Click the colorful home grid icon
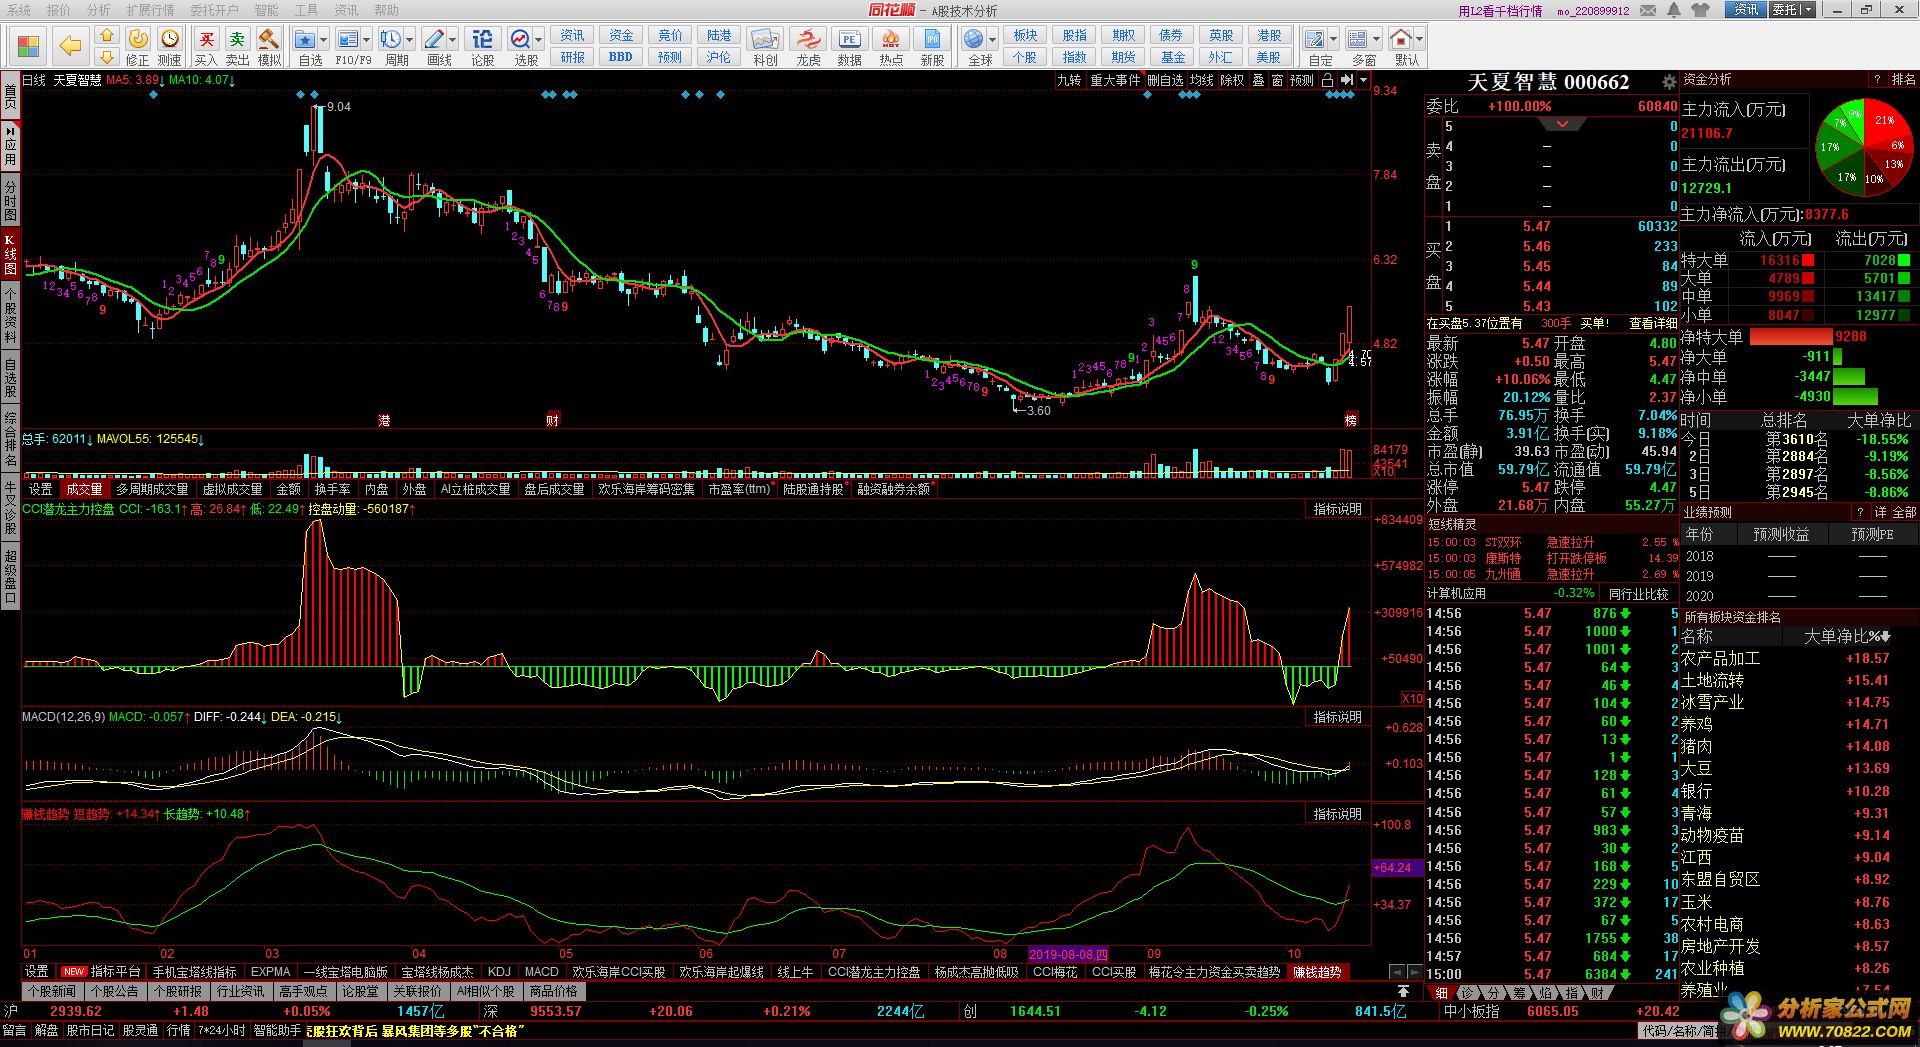The image size is (1920, 1047). (28, 46)
